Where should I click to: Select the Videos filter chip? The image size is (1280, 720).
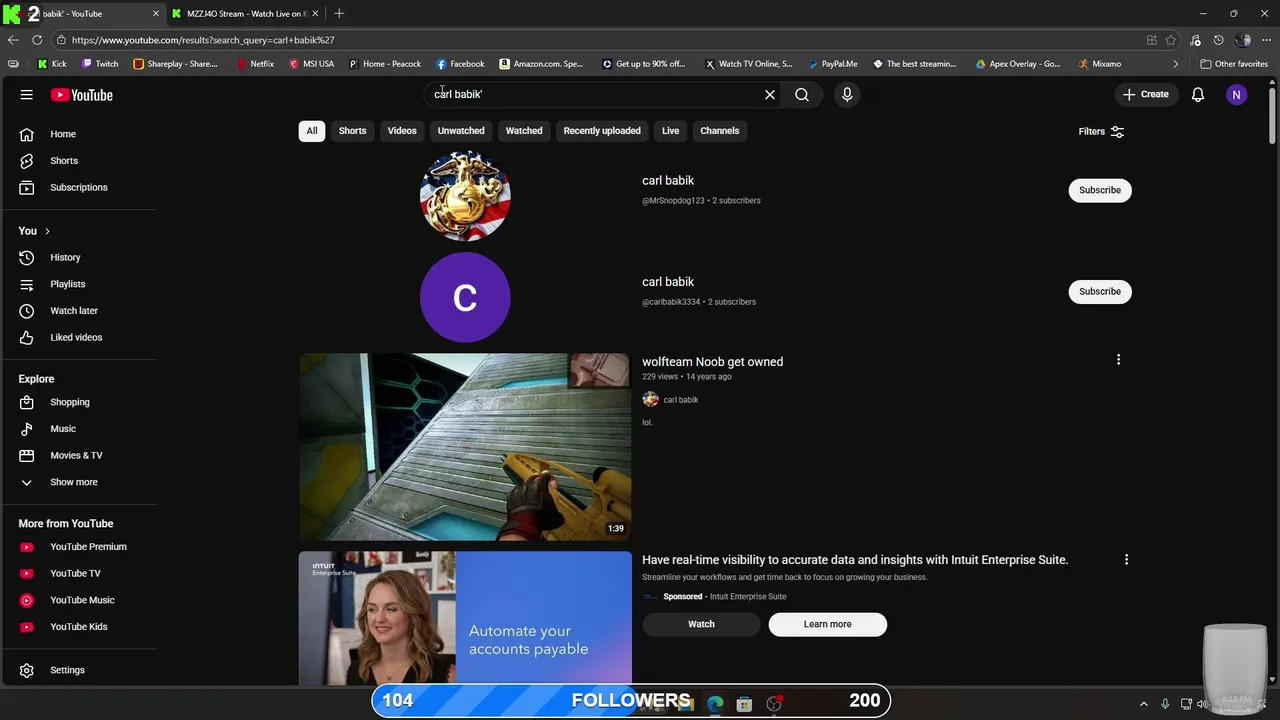point(402,131)
